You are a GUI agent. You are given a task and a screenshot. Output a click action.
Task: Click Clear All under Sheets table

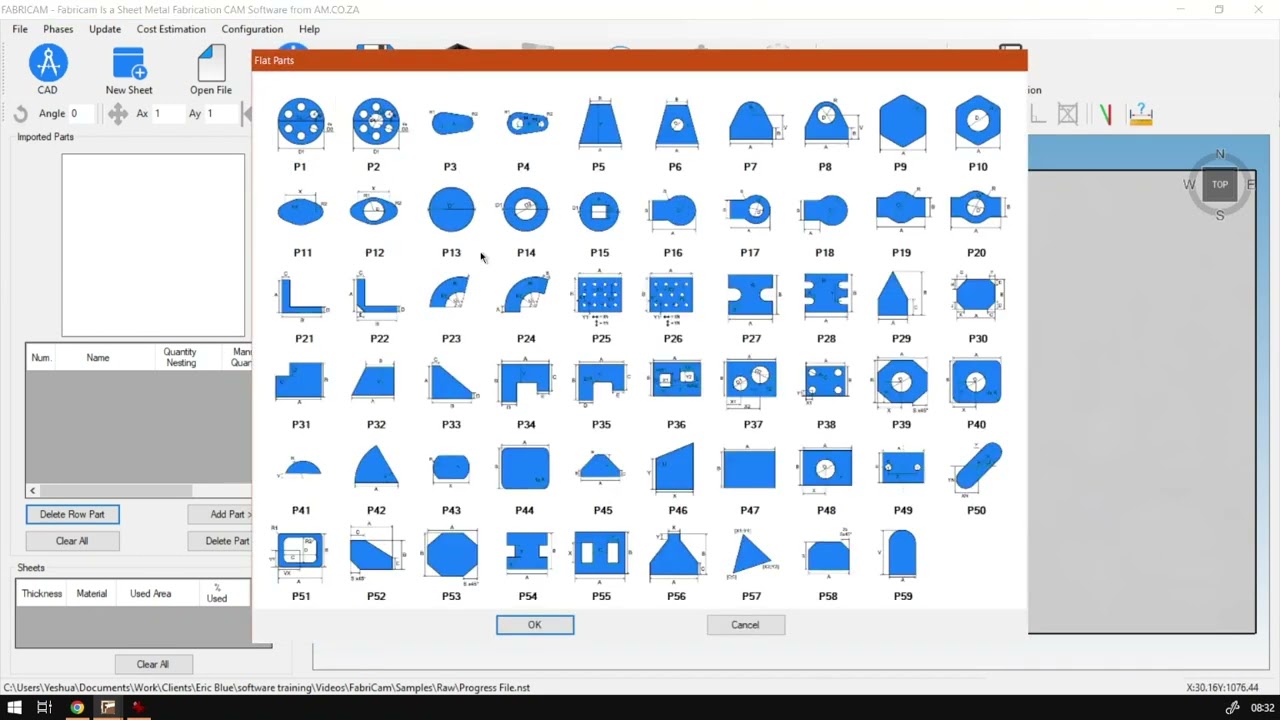pyautogui.click(x=153, y=664)
